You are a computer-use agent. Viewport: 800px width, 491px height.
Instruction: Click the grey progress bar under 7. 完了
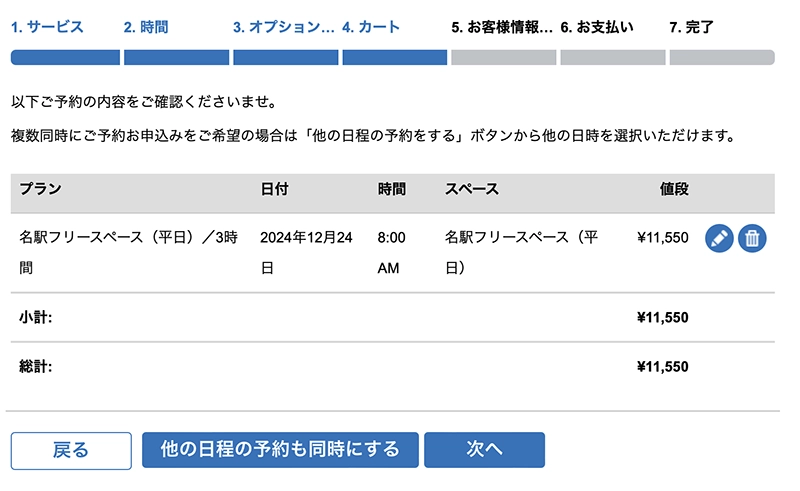[x=721, y=57]
